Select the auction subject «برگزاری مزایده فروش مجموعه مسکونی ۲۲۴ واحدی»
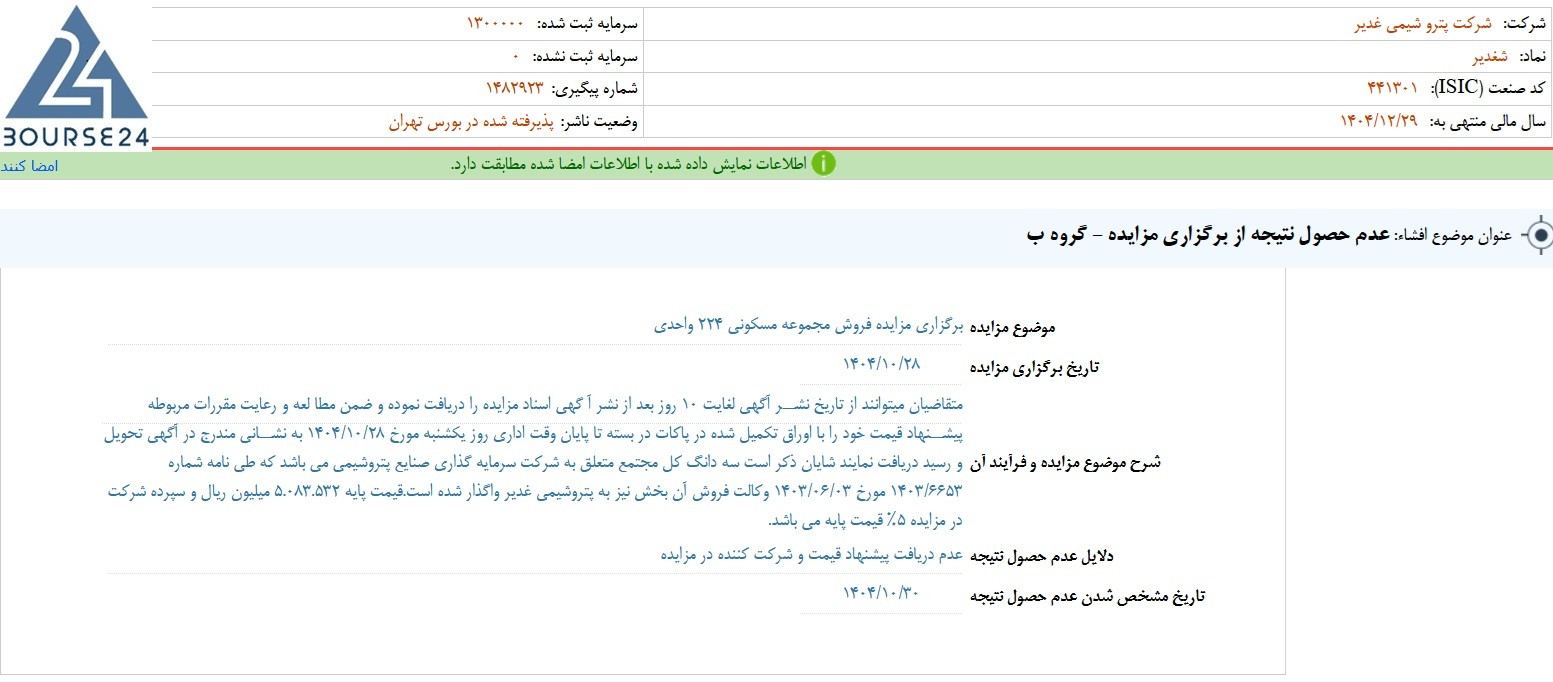Screen dimensions: 1553x682 809,325
